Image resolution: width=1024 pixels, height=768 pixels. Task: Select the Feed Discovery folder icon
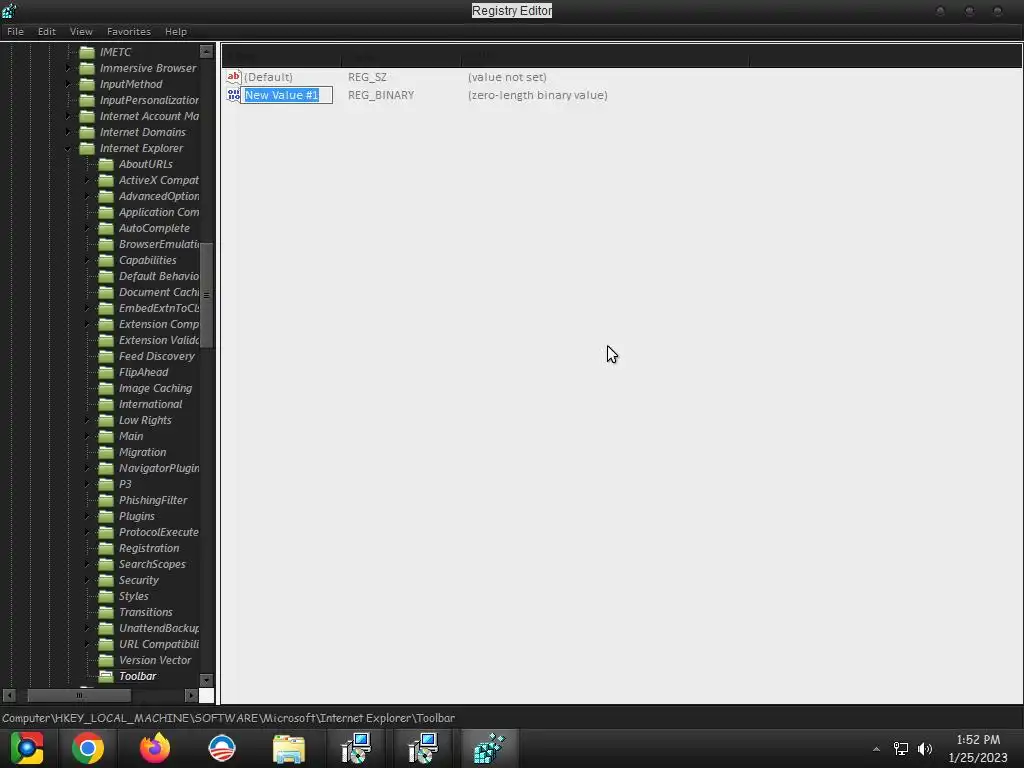[x=106, y=356]
